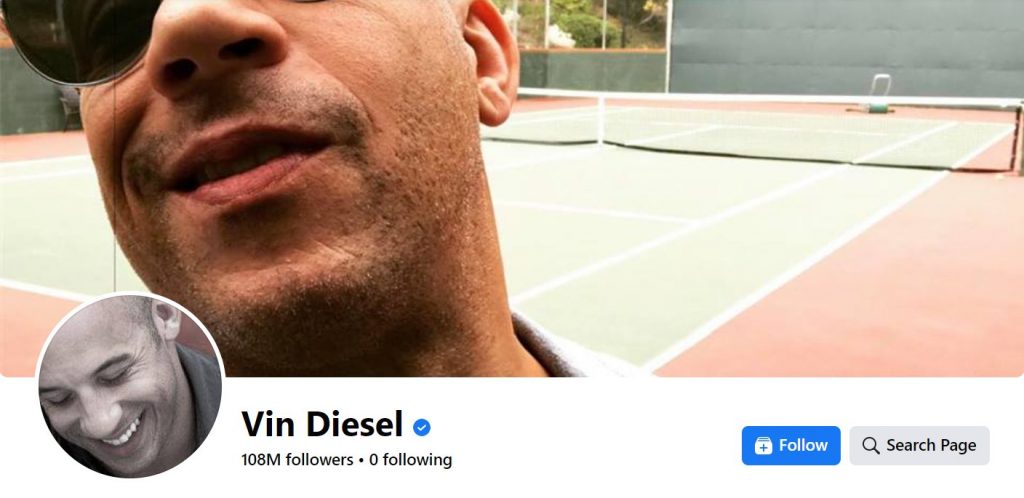
Task: Click the court roller near the net
Action: [x=878, y=95]
